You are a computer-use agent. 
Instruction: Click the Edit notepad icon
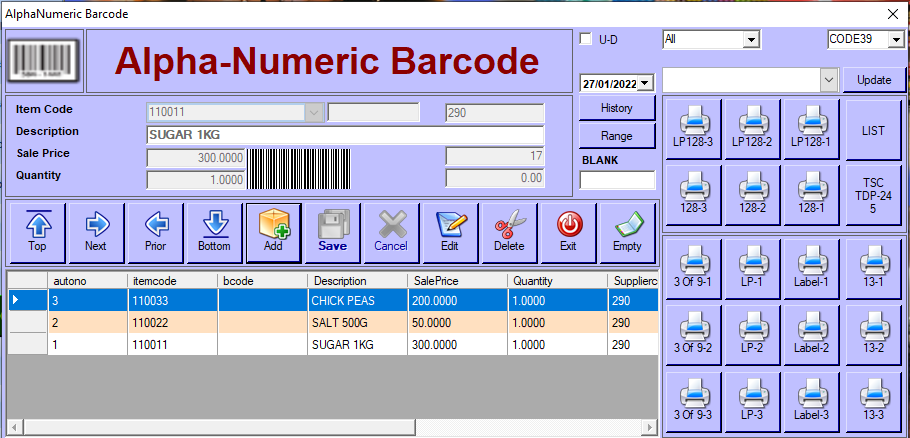coord(450,224)
